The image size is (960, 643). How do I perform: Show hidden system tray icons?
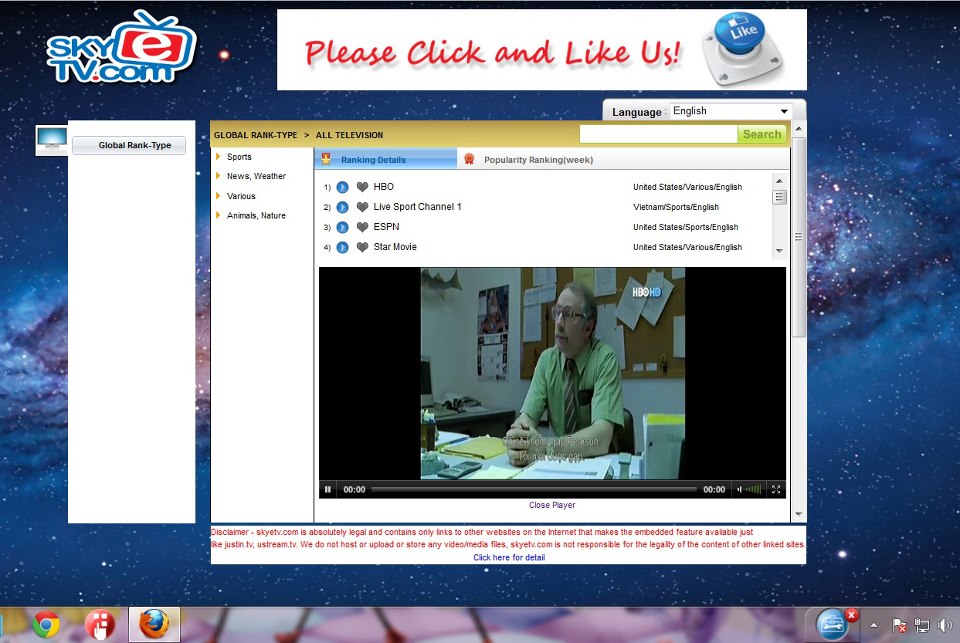(874, 625)
